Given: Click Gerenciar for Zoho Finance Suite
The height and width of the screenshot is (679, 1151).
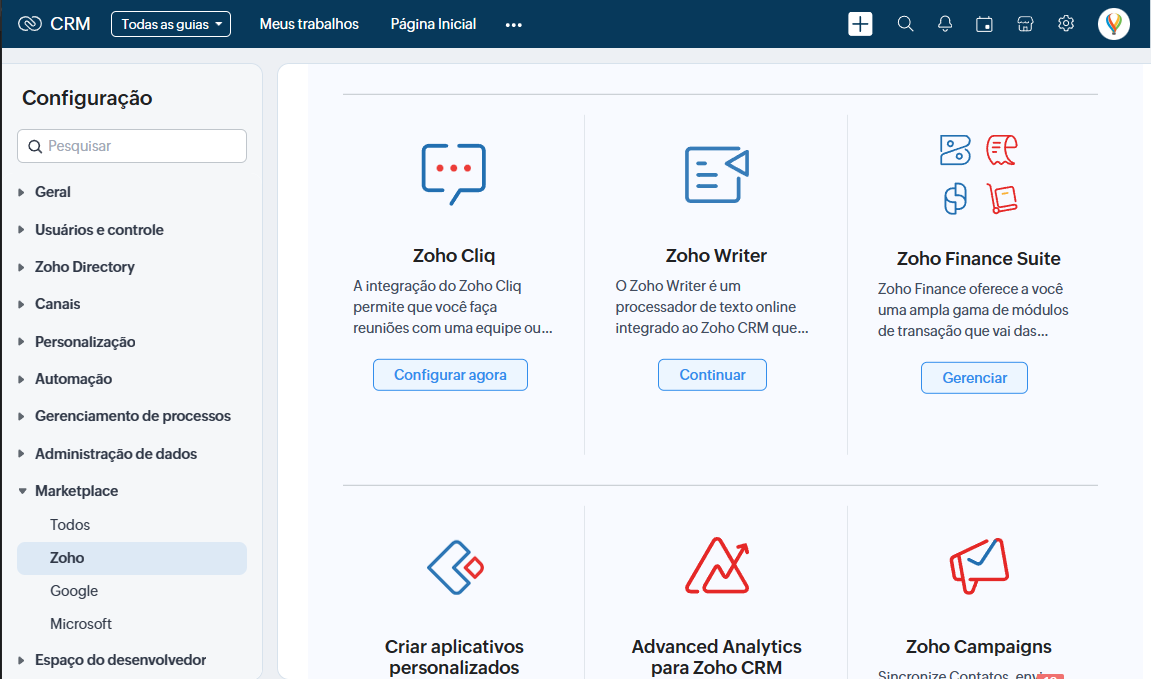Looking at the screenshot, I should click(974, 378).
